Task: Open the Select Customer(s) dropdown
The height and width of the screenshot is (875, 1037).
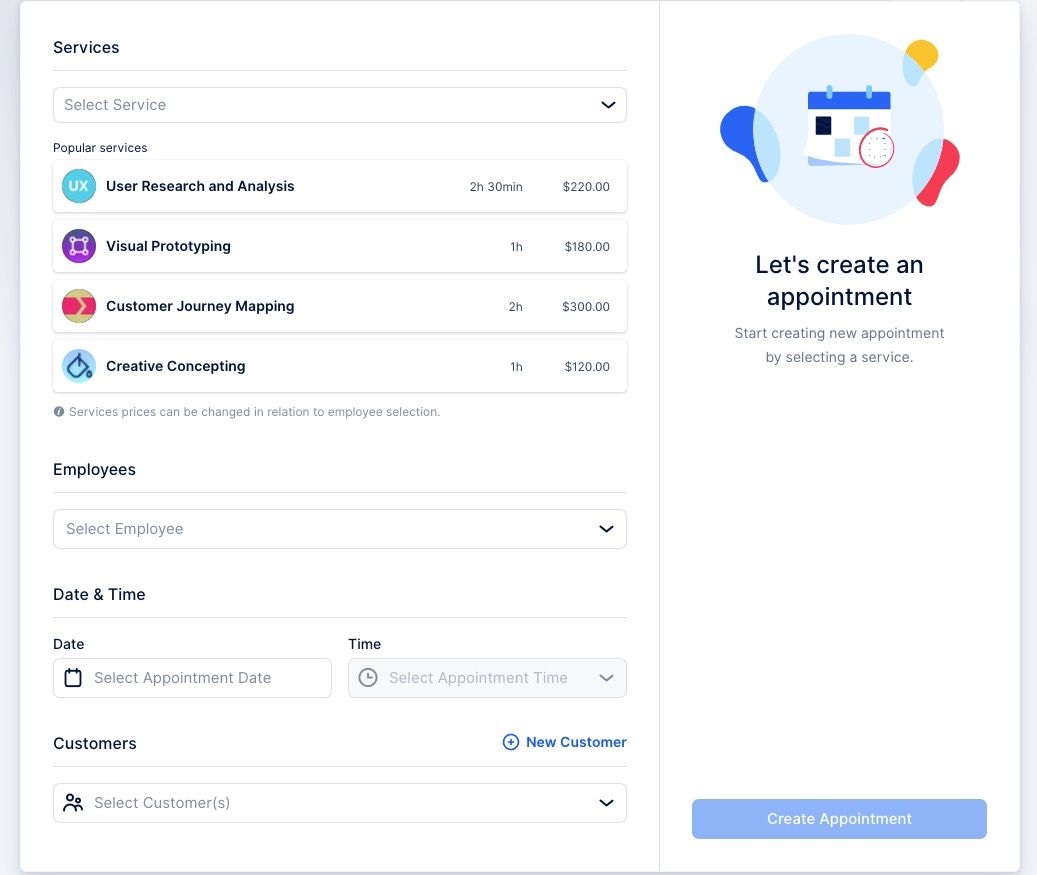Action: click(x=340, y=802)
